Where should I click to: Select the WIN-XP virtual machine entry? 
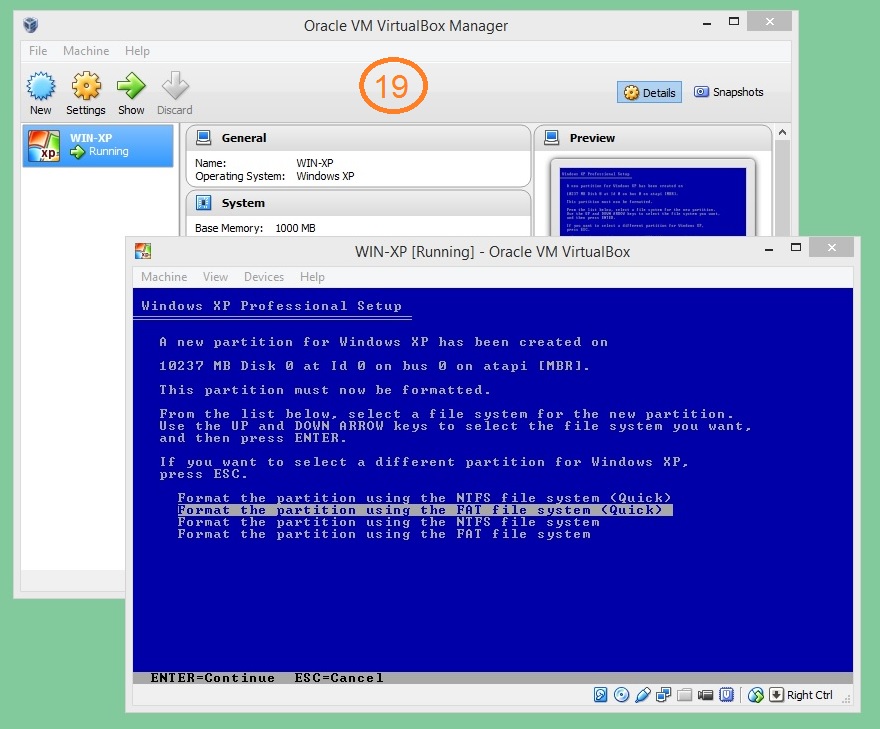coord(98,145)
